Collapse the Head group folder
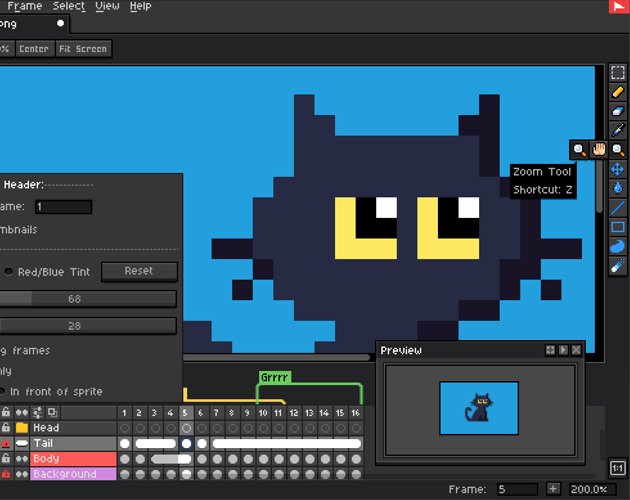Image resolution: width=630 pixels, height=500 pixels. click(22, 428)
